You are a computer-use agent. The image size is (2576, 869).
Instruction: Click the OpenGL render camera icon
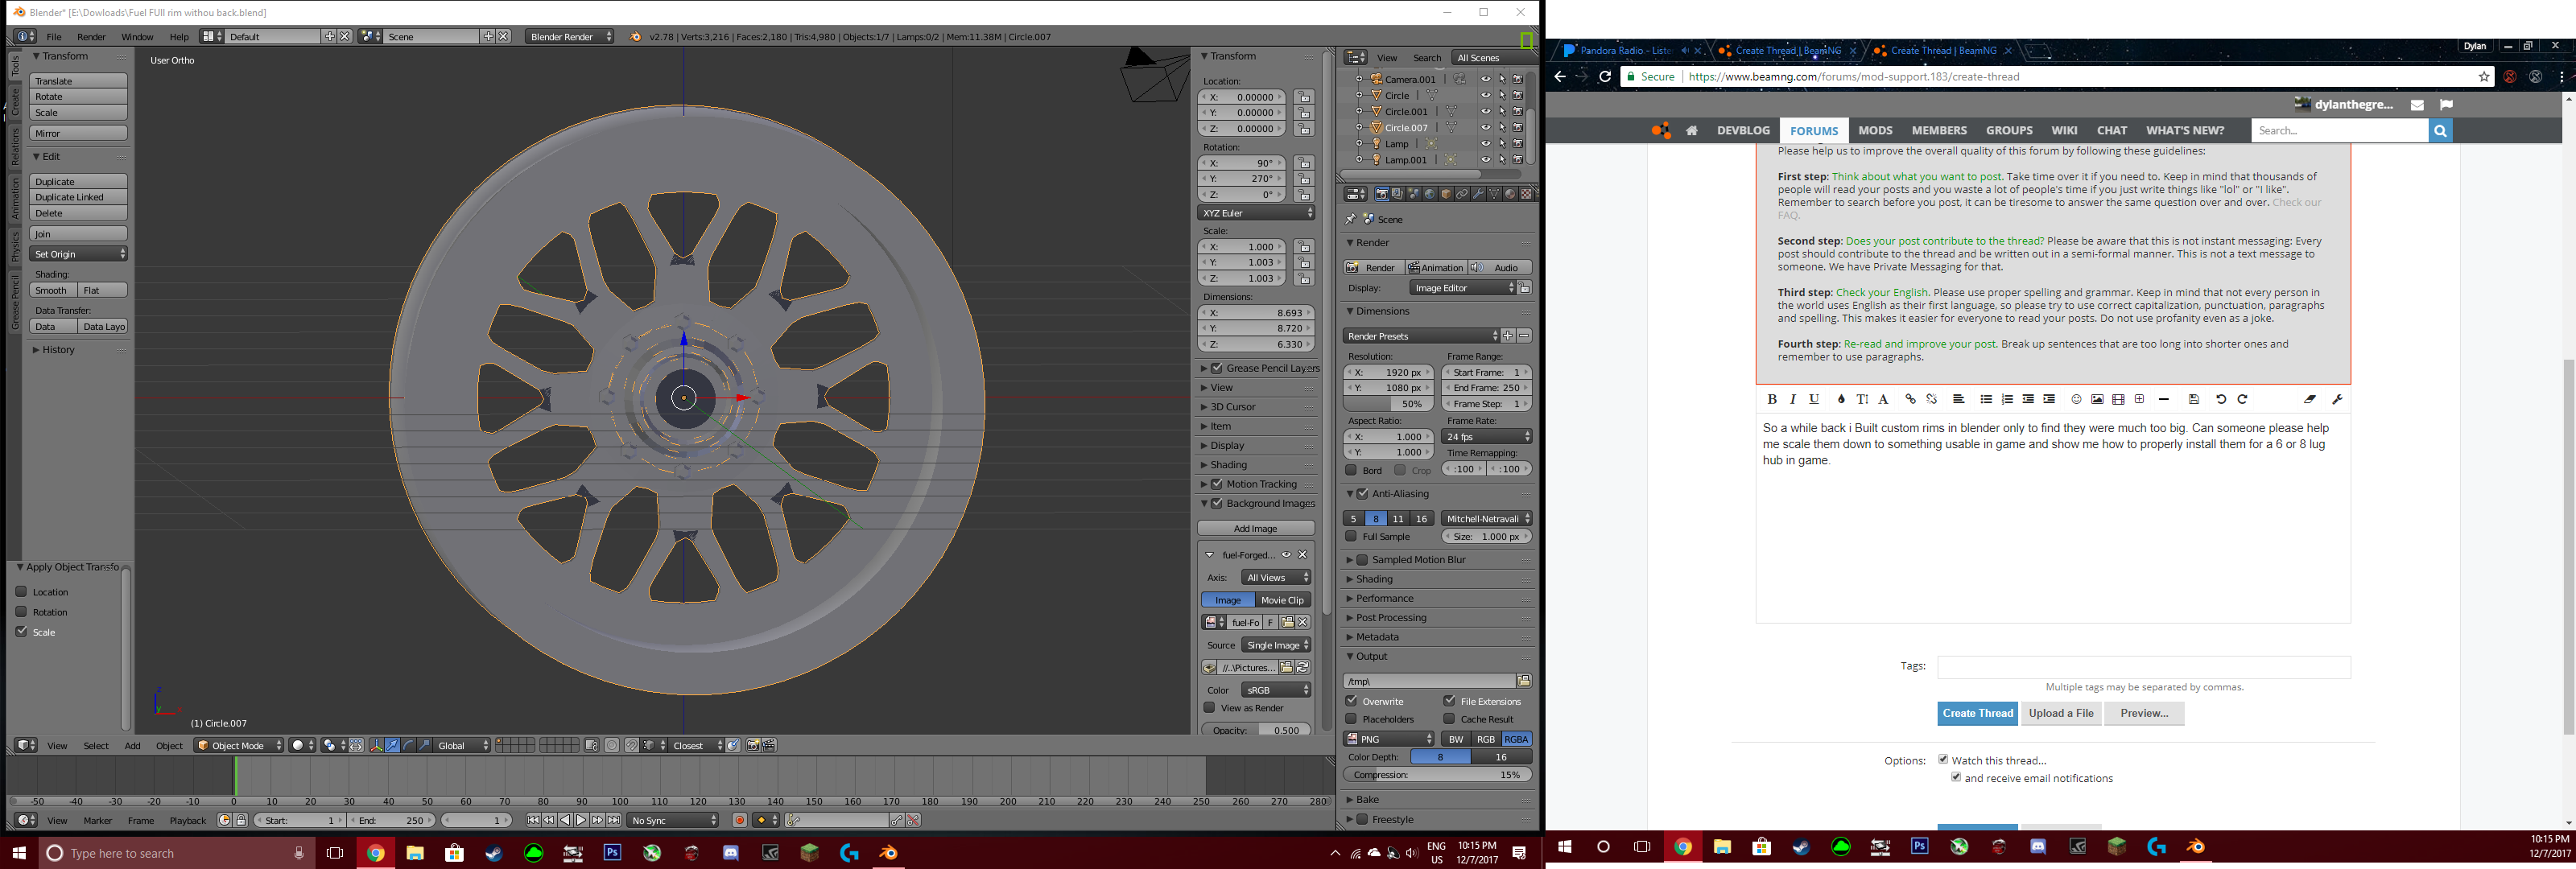click(753, 745)
